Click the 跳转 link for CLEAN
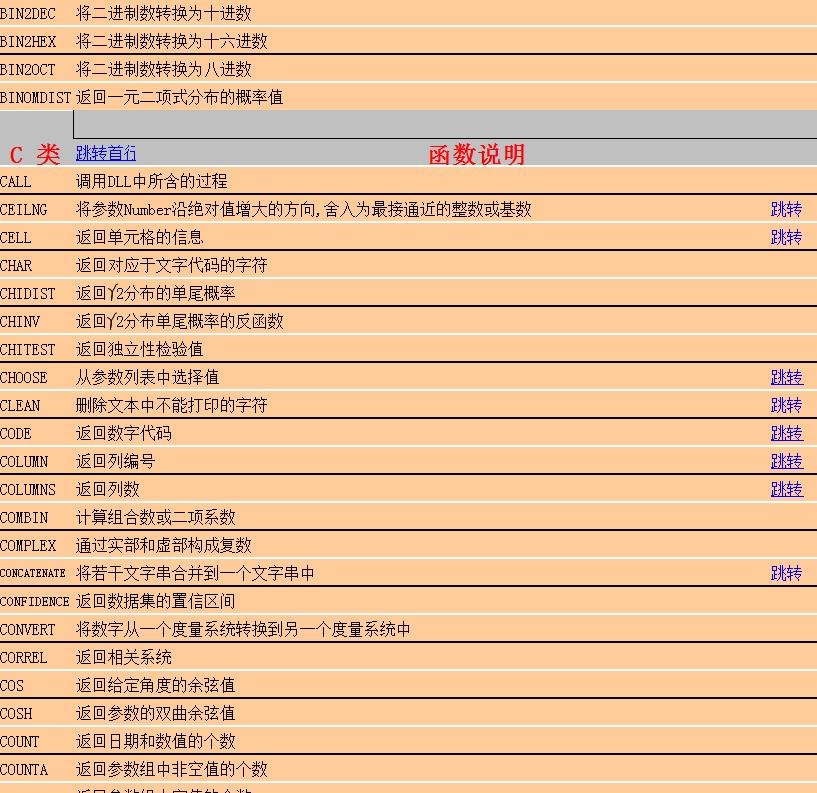This screenshot has height=793, width=817. (x=786, y=405)
